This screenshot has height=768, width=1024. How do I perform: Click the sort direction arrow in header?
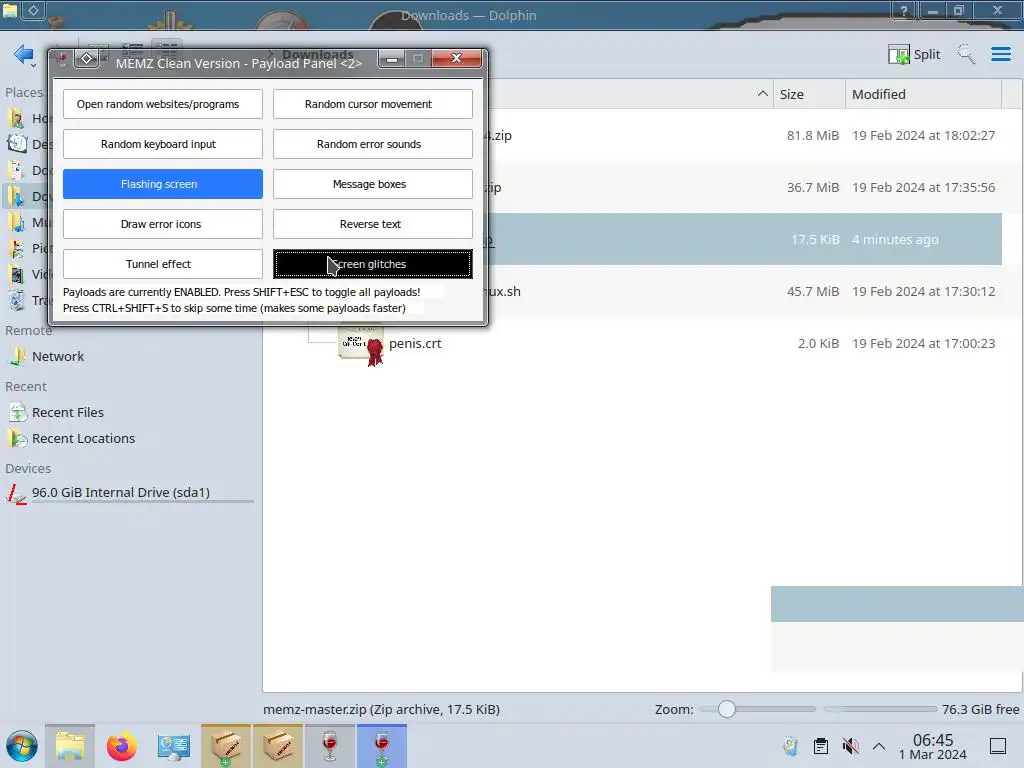(762, 94)
